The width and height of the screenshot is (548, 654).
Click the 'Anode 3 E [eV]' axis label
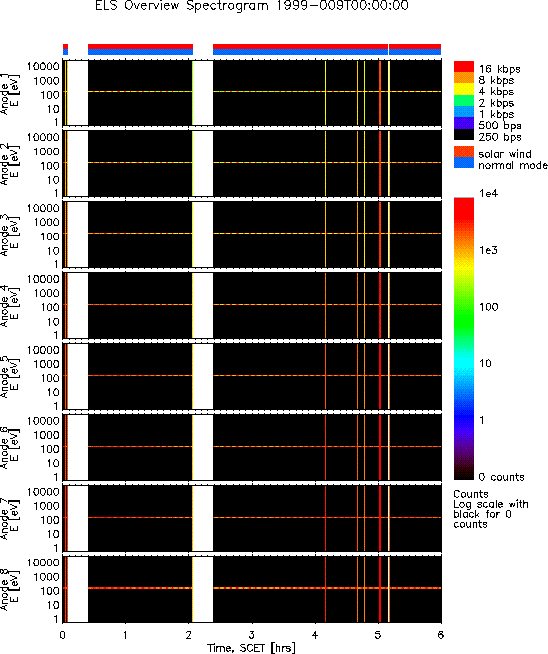pyautogui.click(x=9, y=236)
